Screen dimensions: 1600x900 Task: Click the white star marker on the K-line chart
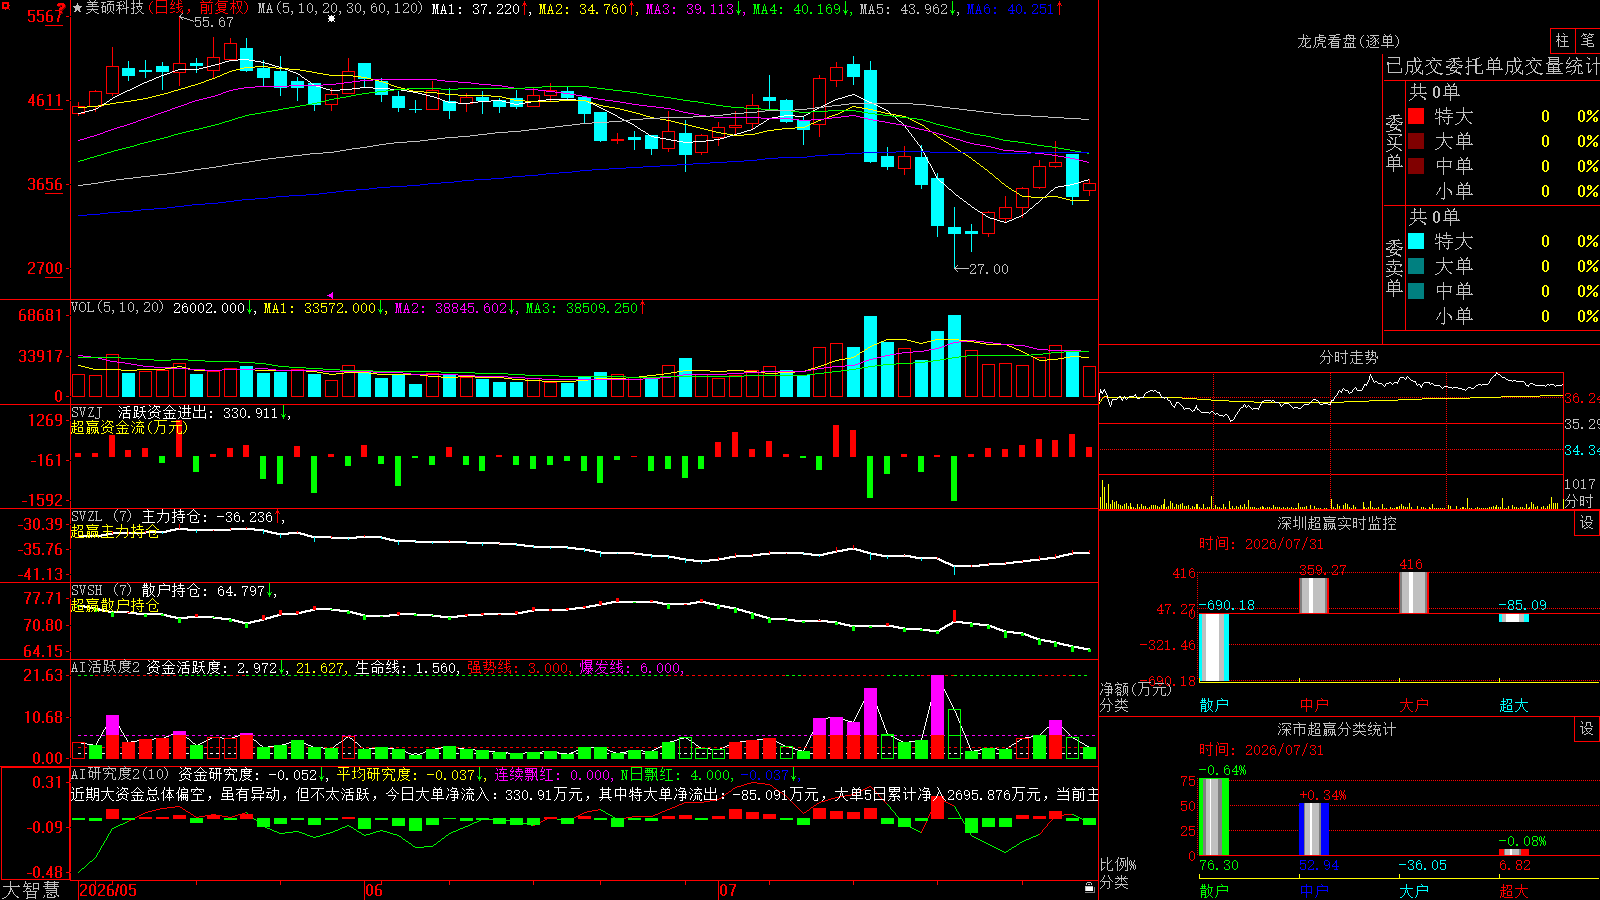[332, 19]
